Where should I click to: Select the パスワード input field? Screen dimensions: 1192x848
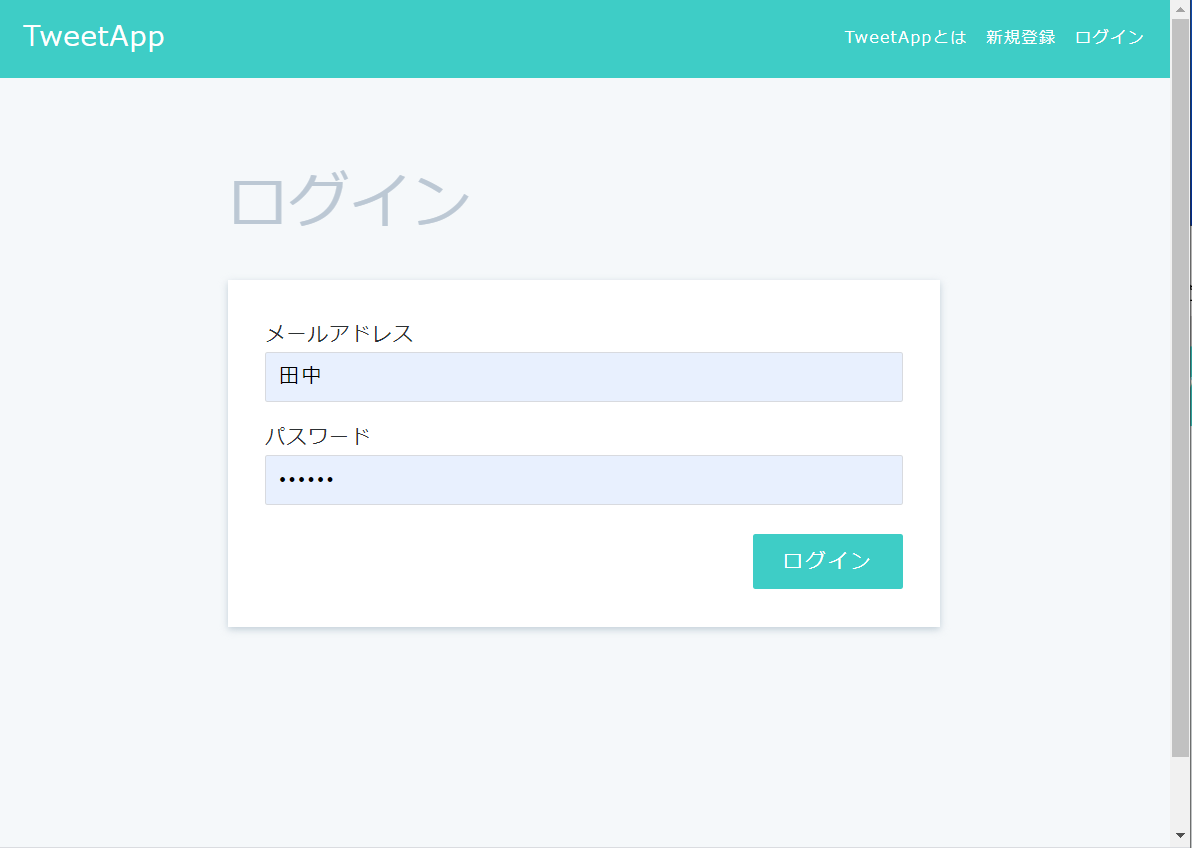click(x=584, y=480)
